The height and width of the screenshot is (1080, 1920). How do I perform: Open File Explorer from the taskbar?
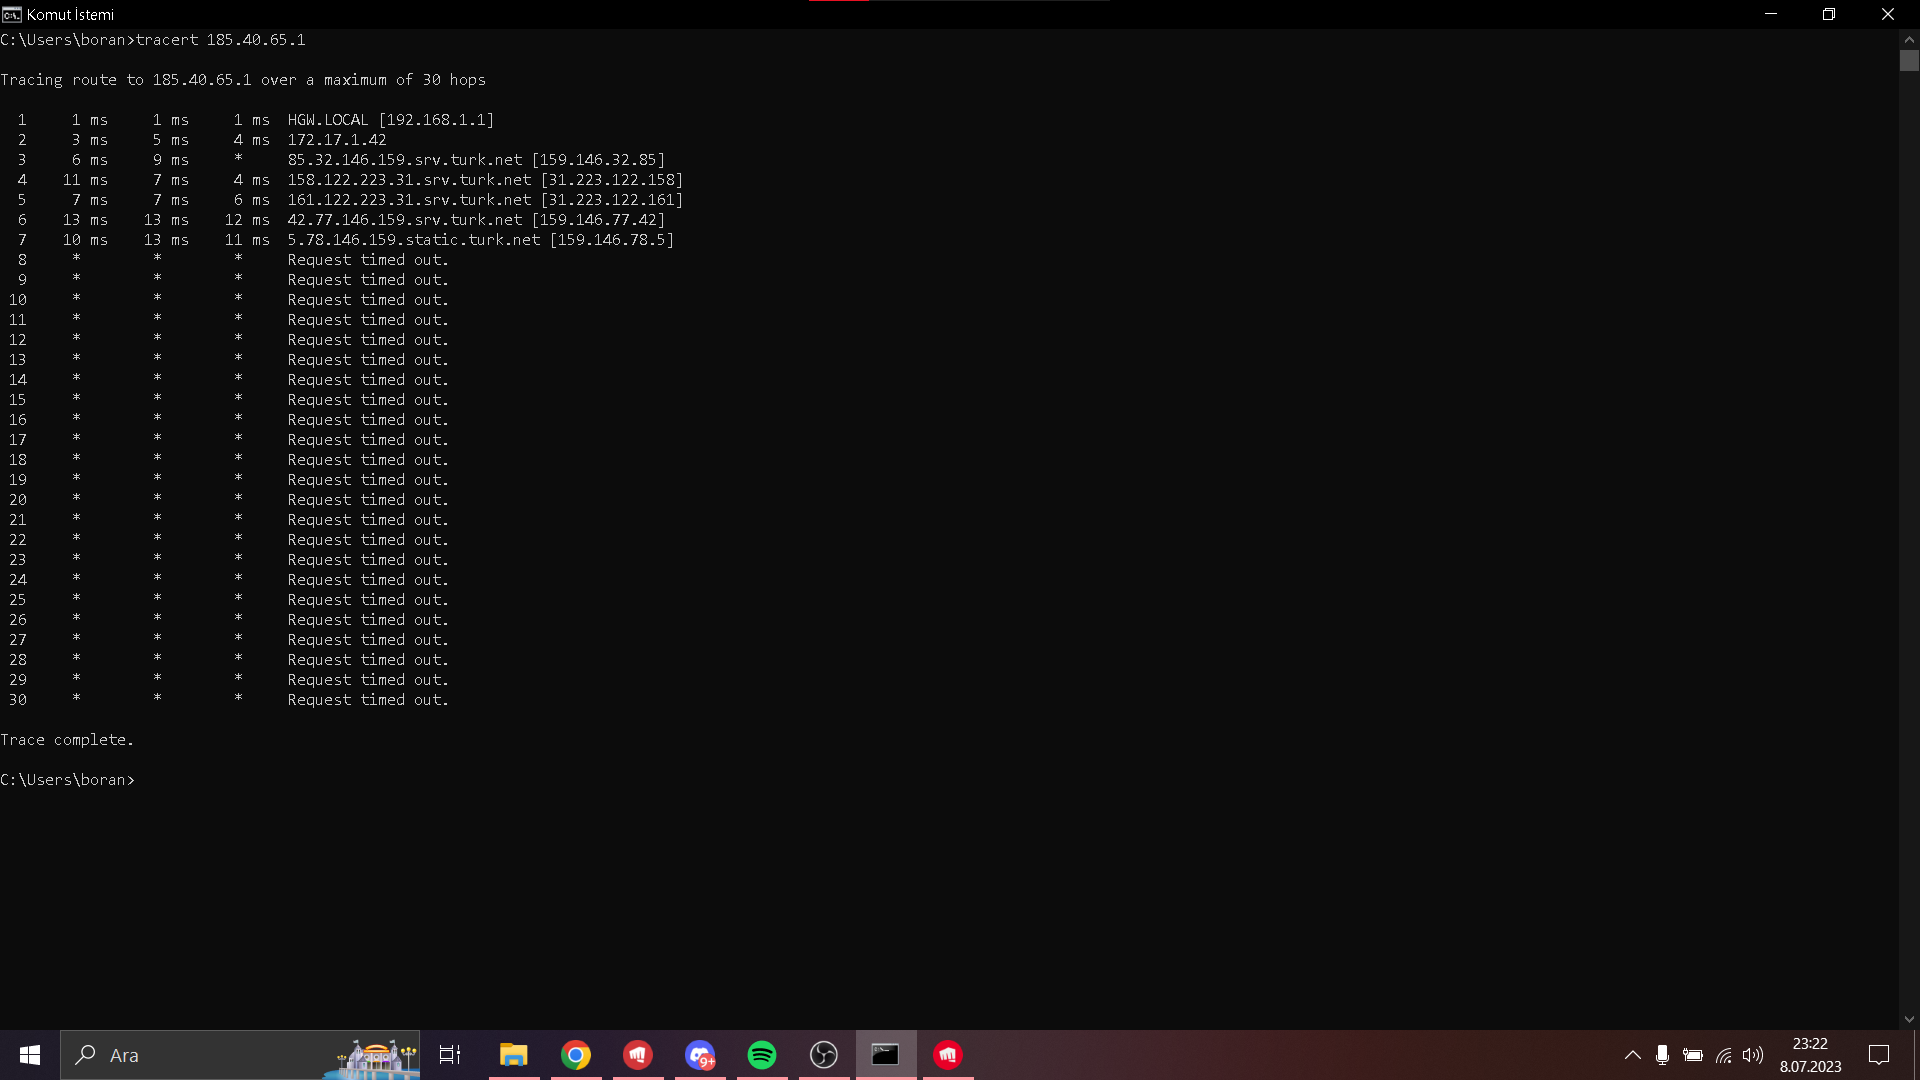(x=514, y=1055)
